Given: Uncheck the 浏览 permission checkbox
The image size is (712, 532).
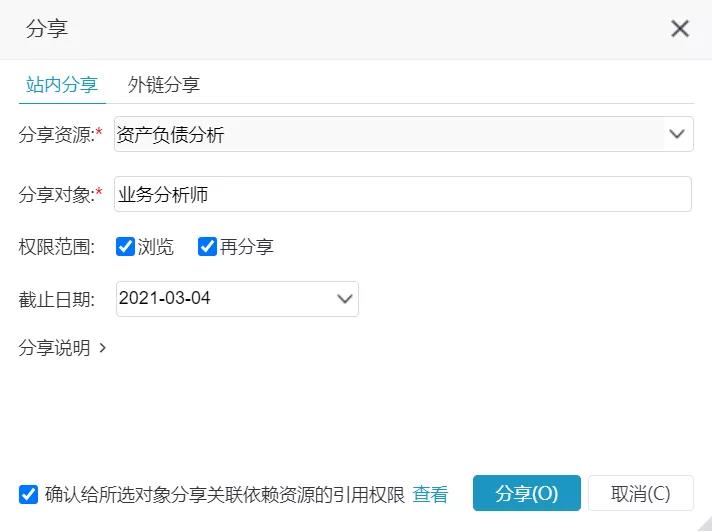Looking at the screenshot, I should click(x=126, y=247).
